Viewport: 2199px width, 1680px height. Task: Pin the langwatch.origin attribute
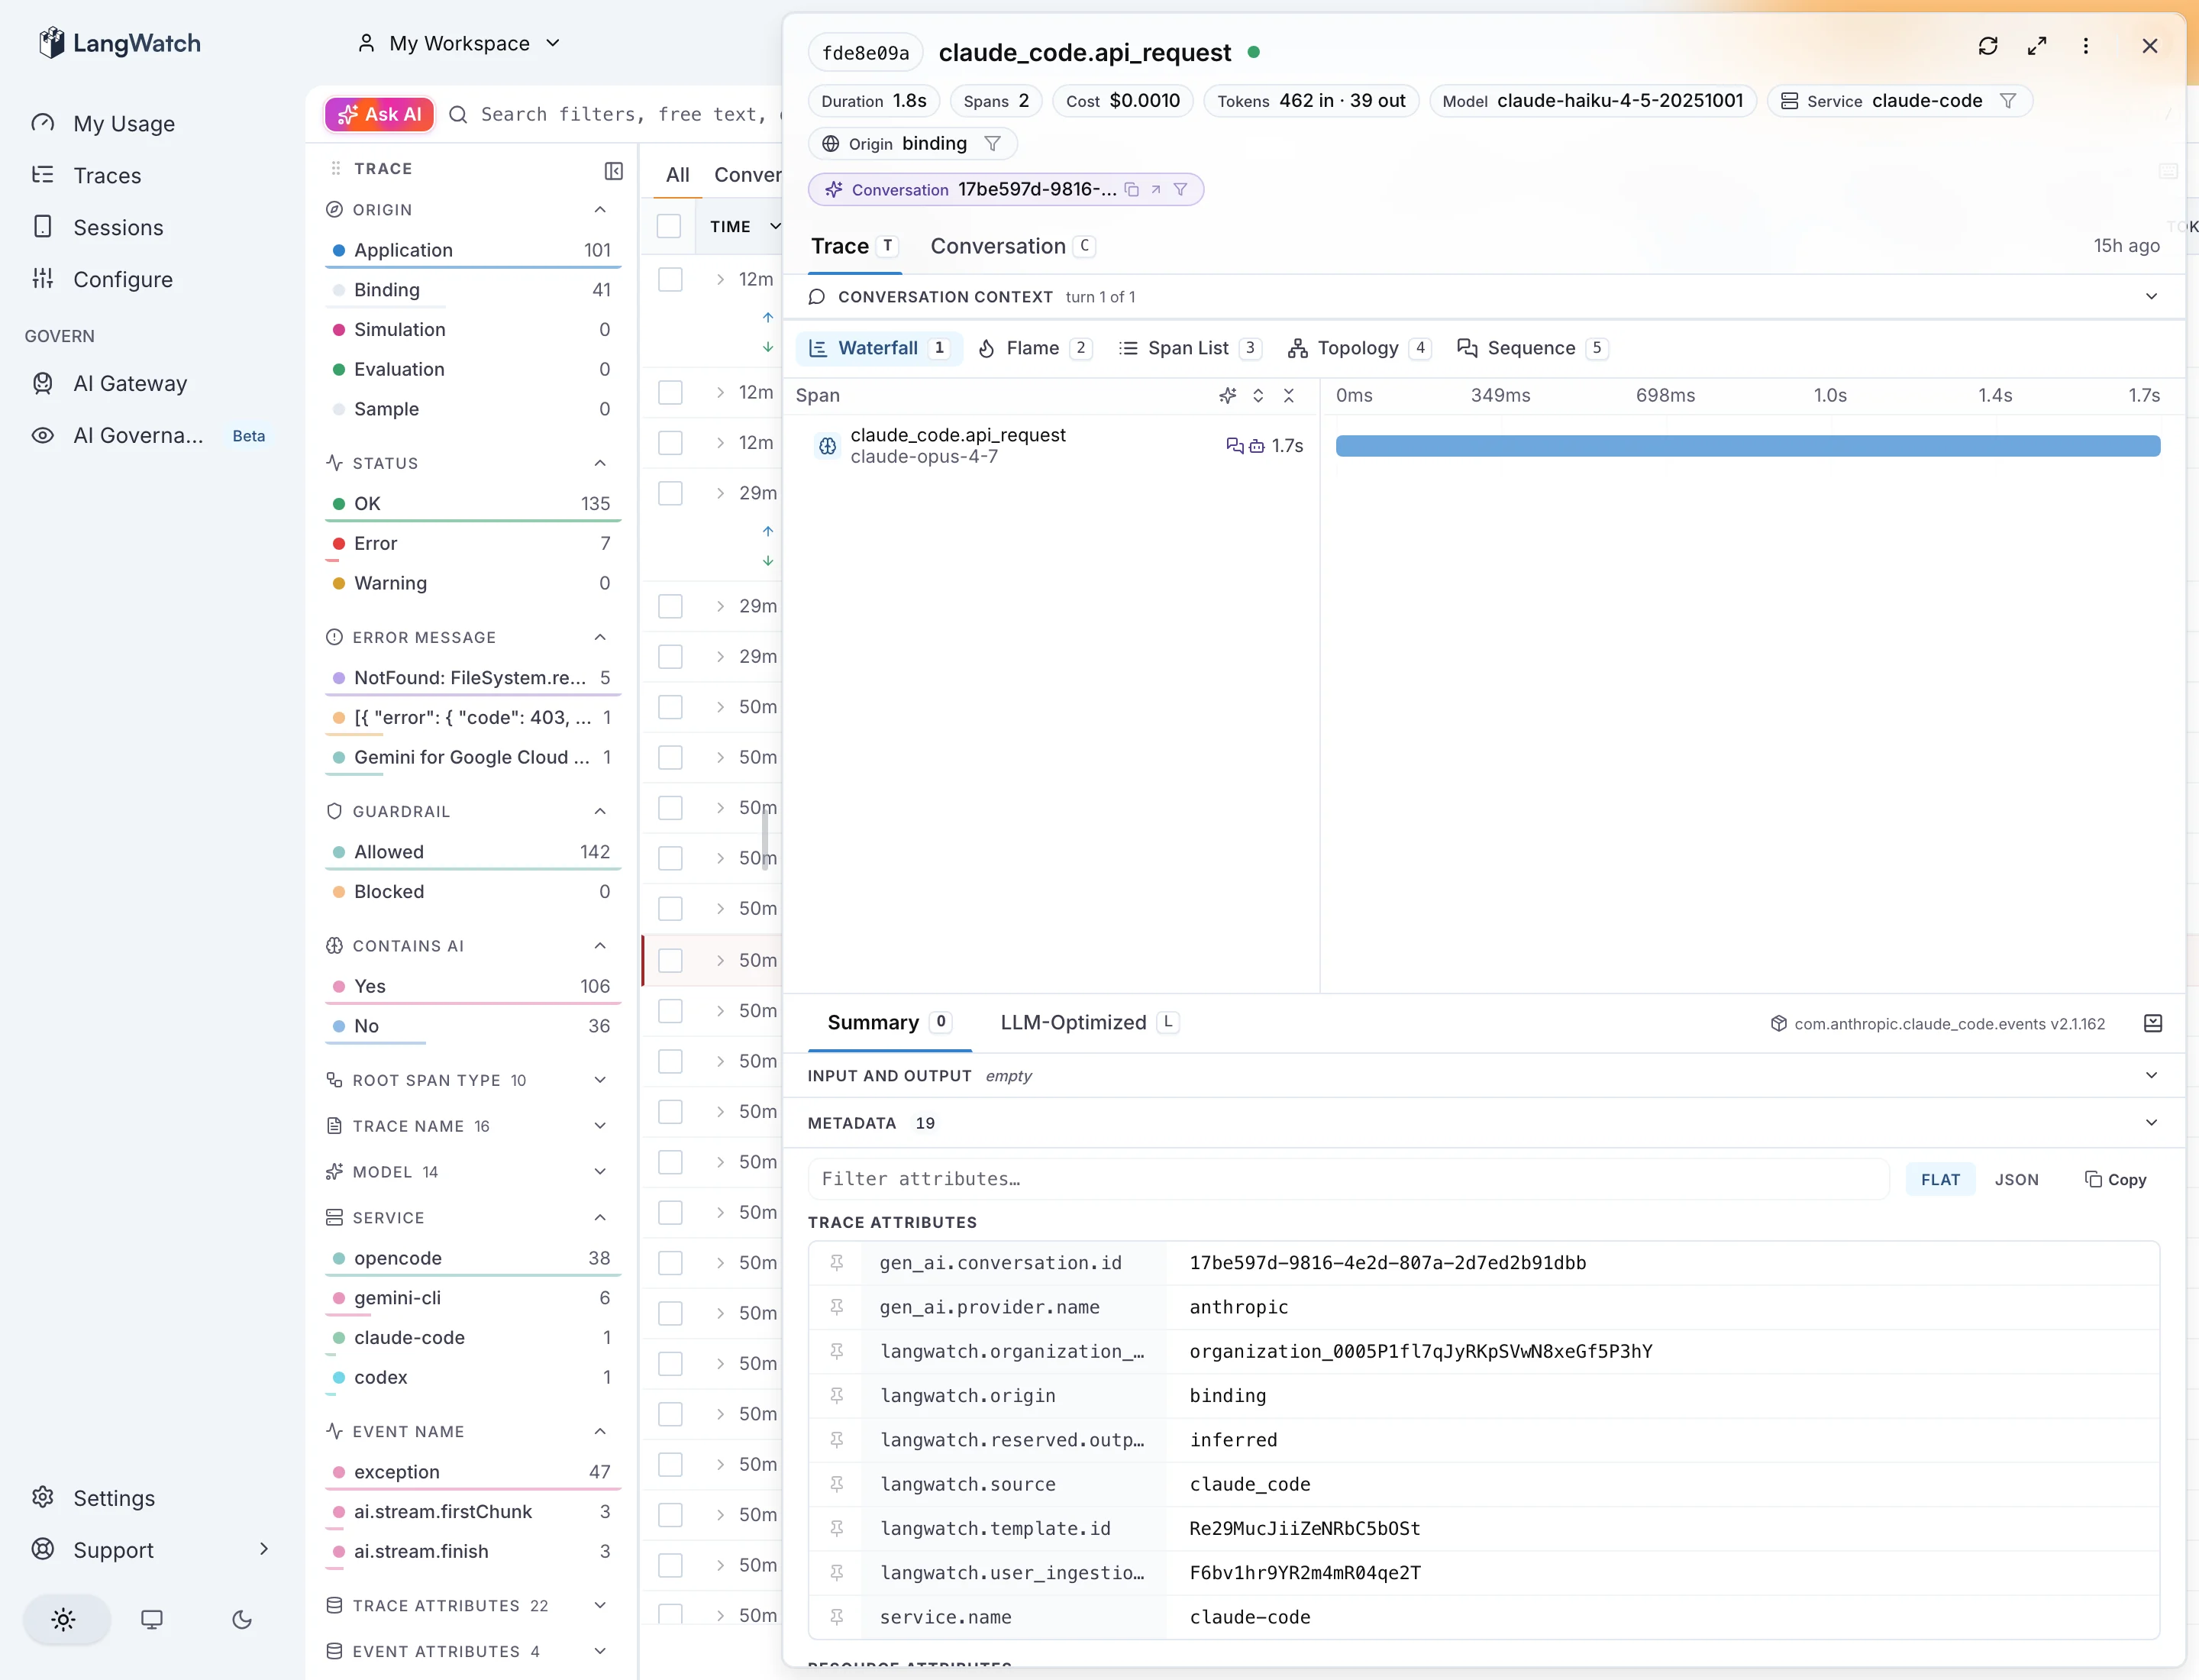coord(837,1396)
